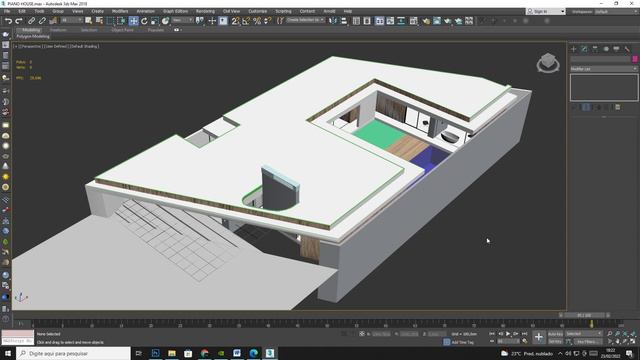The width and height of the screenshot is (640, 360).
Task: Click the taskbar search box
Action: pos(73,353)
